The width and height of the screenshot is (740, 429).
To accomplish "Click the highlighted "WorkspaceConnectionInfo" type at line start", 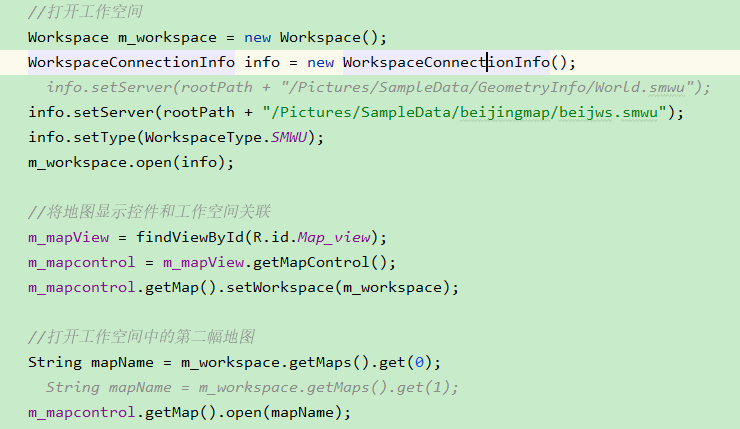I will pyautogui.click(x=131, y=62).
